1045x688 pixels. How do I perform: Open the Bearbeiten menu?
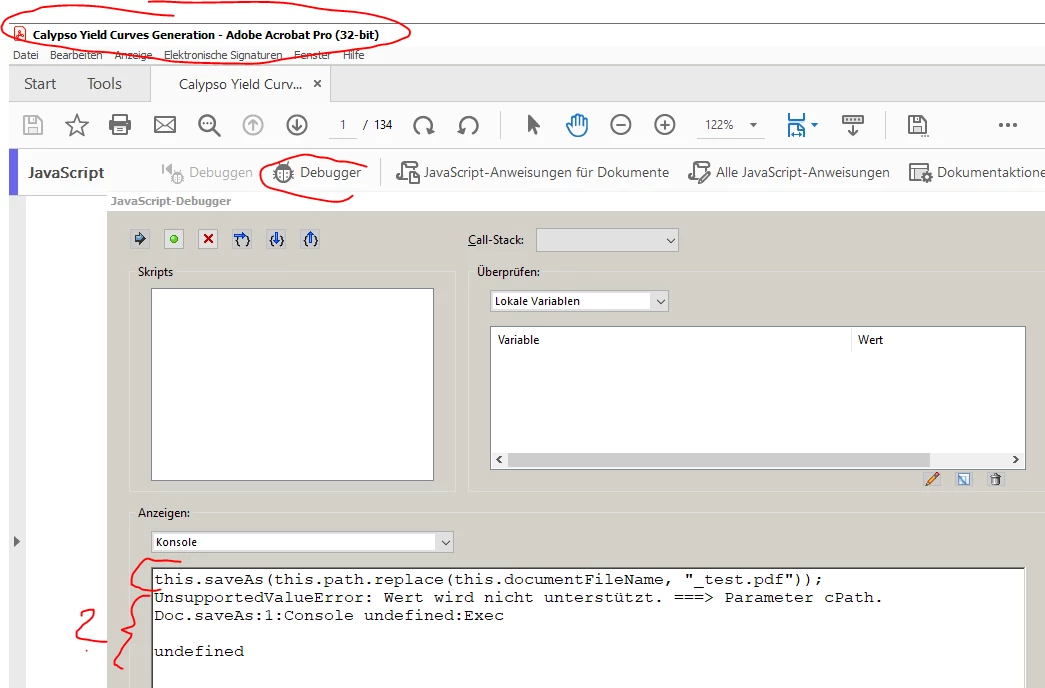coord(76,55)
